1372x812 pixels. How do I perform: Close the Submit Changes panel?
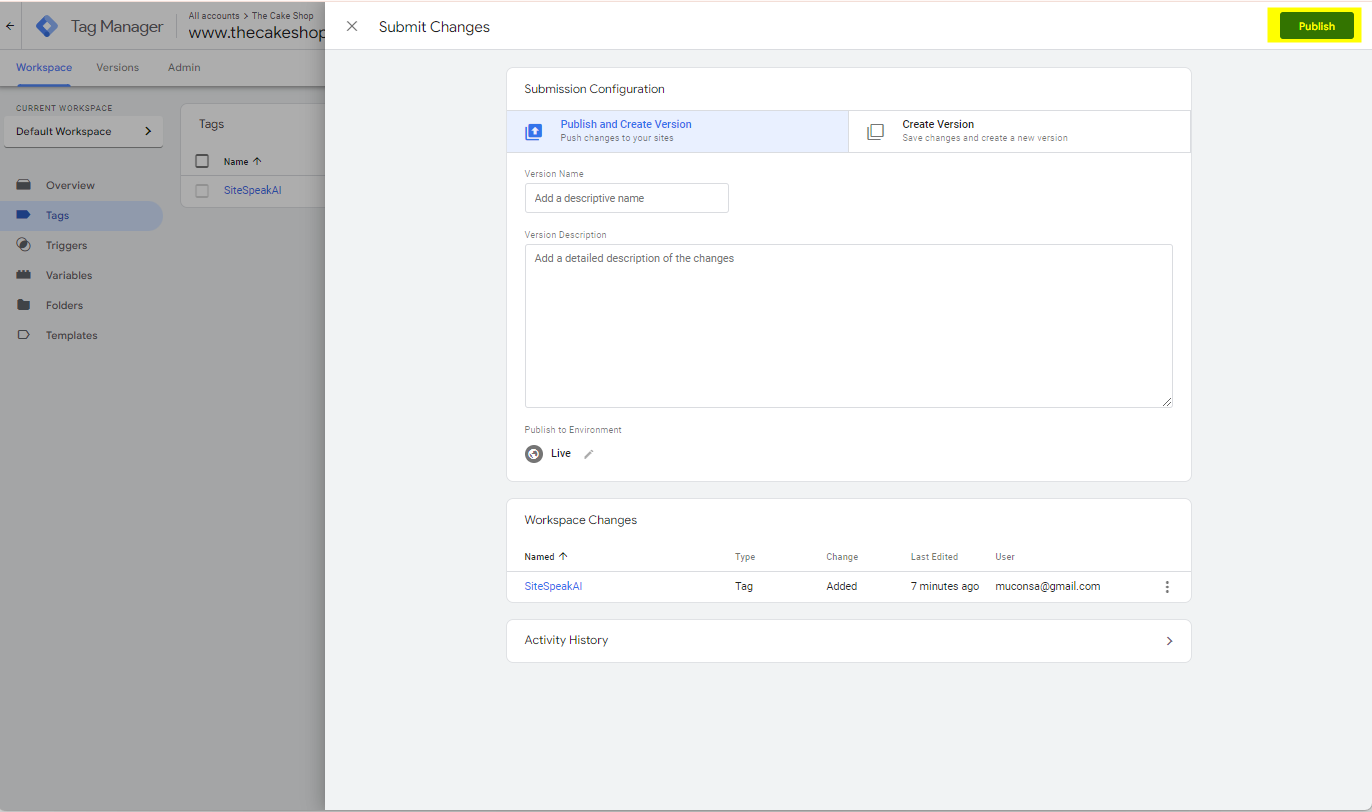352,27
